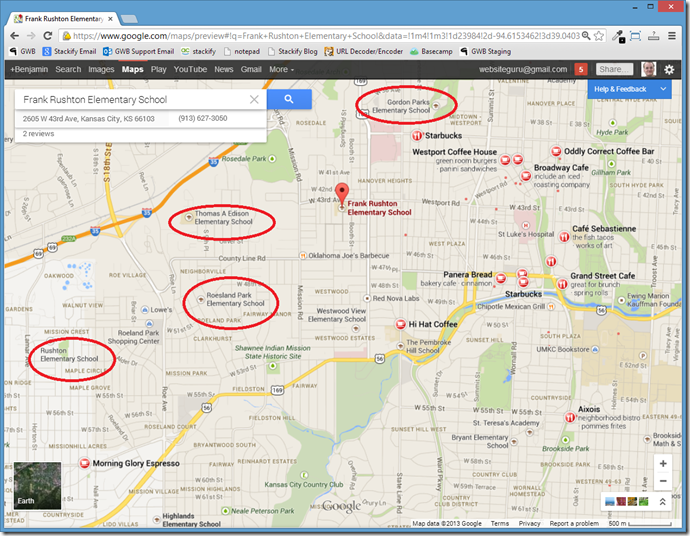Open a new browser tab
The width and height of the screenshot is (690, 536).
point(129,19)
